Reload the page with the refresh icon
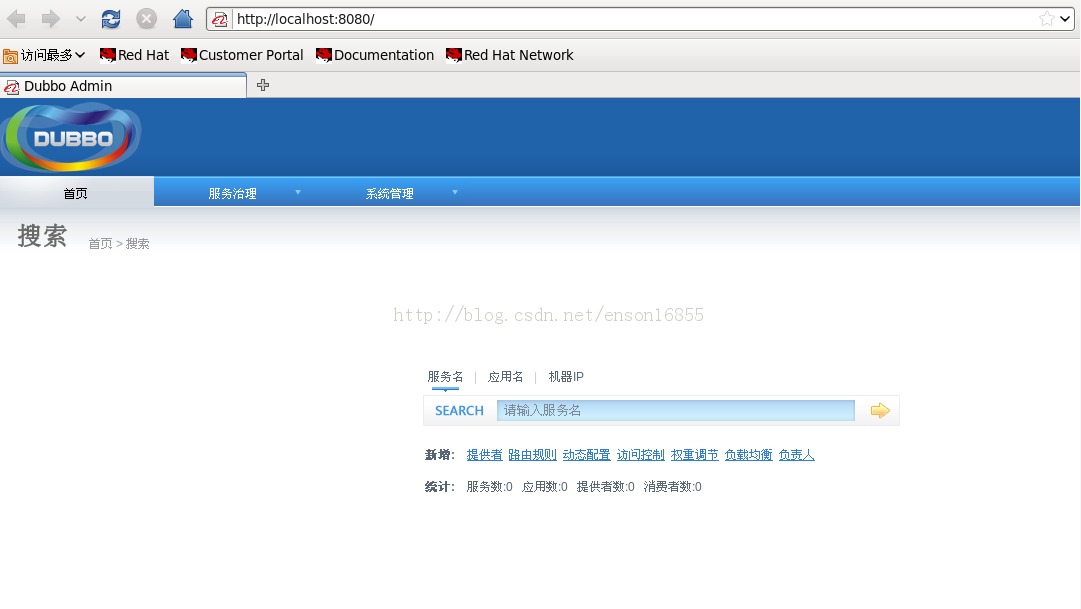The image size is (1081, 609). click(x=110, y=19)
